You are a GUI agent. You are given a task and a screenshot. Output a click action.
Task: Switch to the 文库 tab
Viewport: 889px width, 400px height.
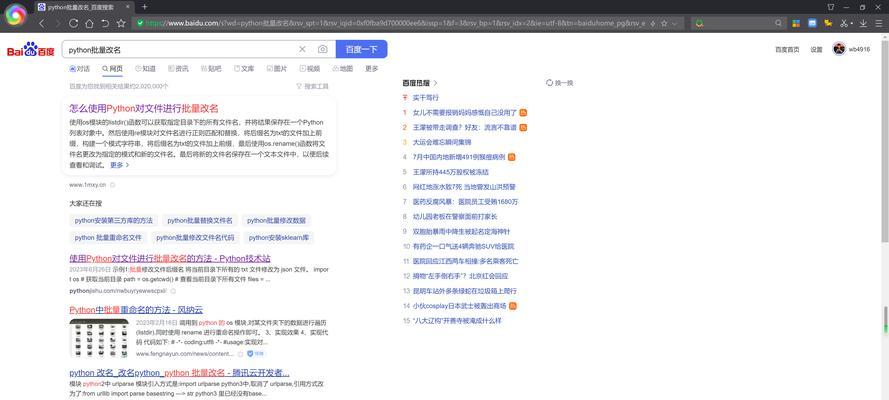pos(244,69)
